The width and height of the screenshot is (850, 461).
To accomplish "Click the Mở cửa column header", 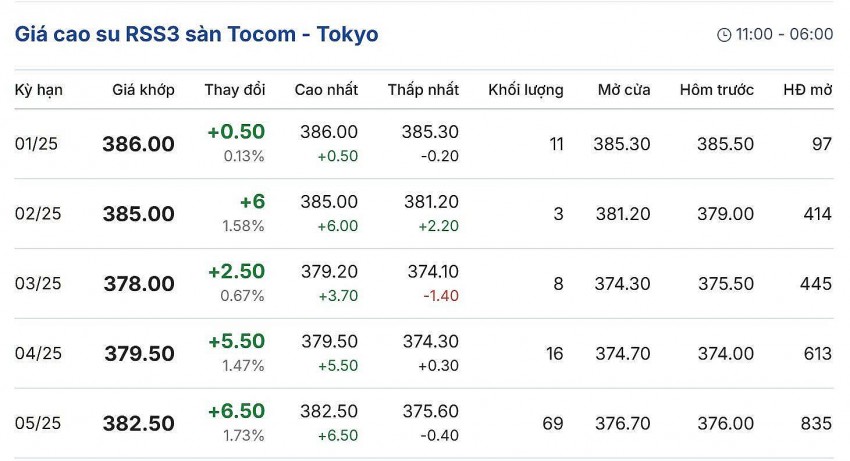I will (624, 90).
